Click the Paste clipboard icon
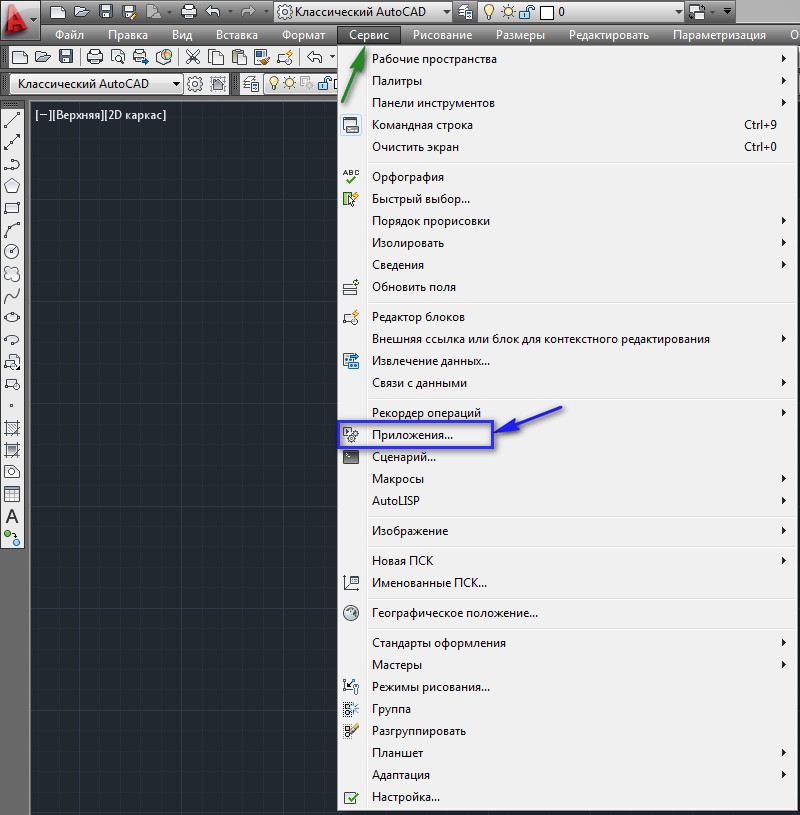 239,57
